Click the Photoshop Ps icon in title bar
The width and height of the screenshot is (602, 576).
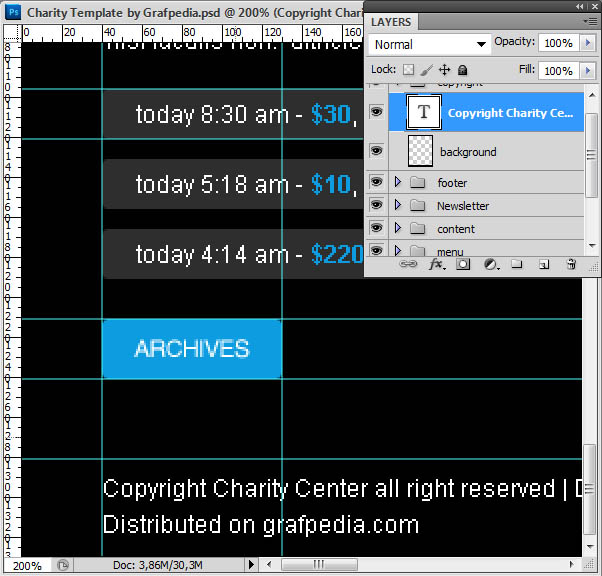[x=13, y=12]
